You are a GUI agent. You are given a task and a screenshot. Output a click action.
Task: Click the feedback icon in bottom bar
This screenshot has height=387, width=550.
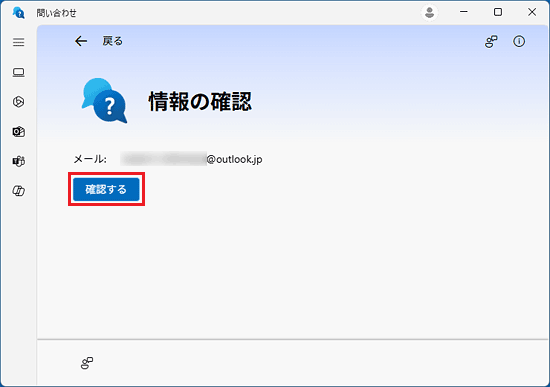click(87, 363)
